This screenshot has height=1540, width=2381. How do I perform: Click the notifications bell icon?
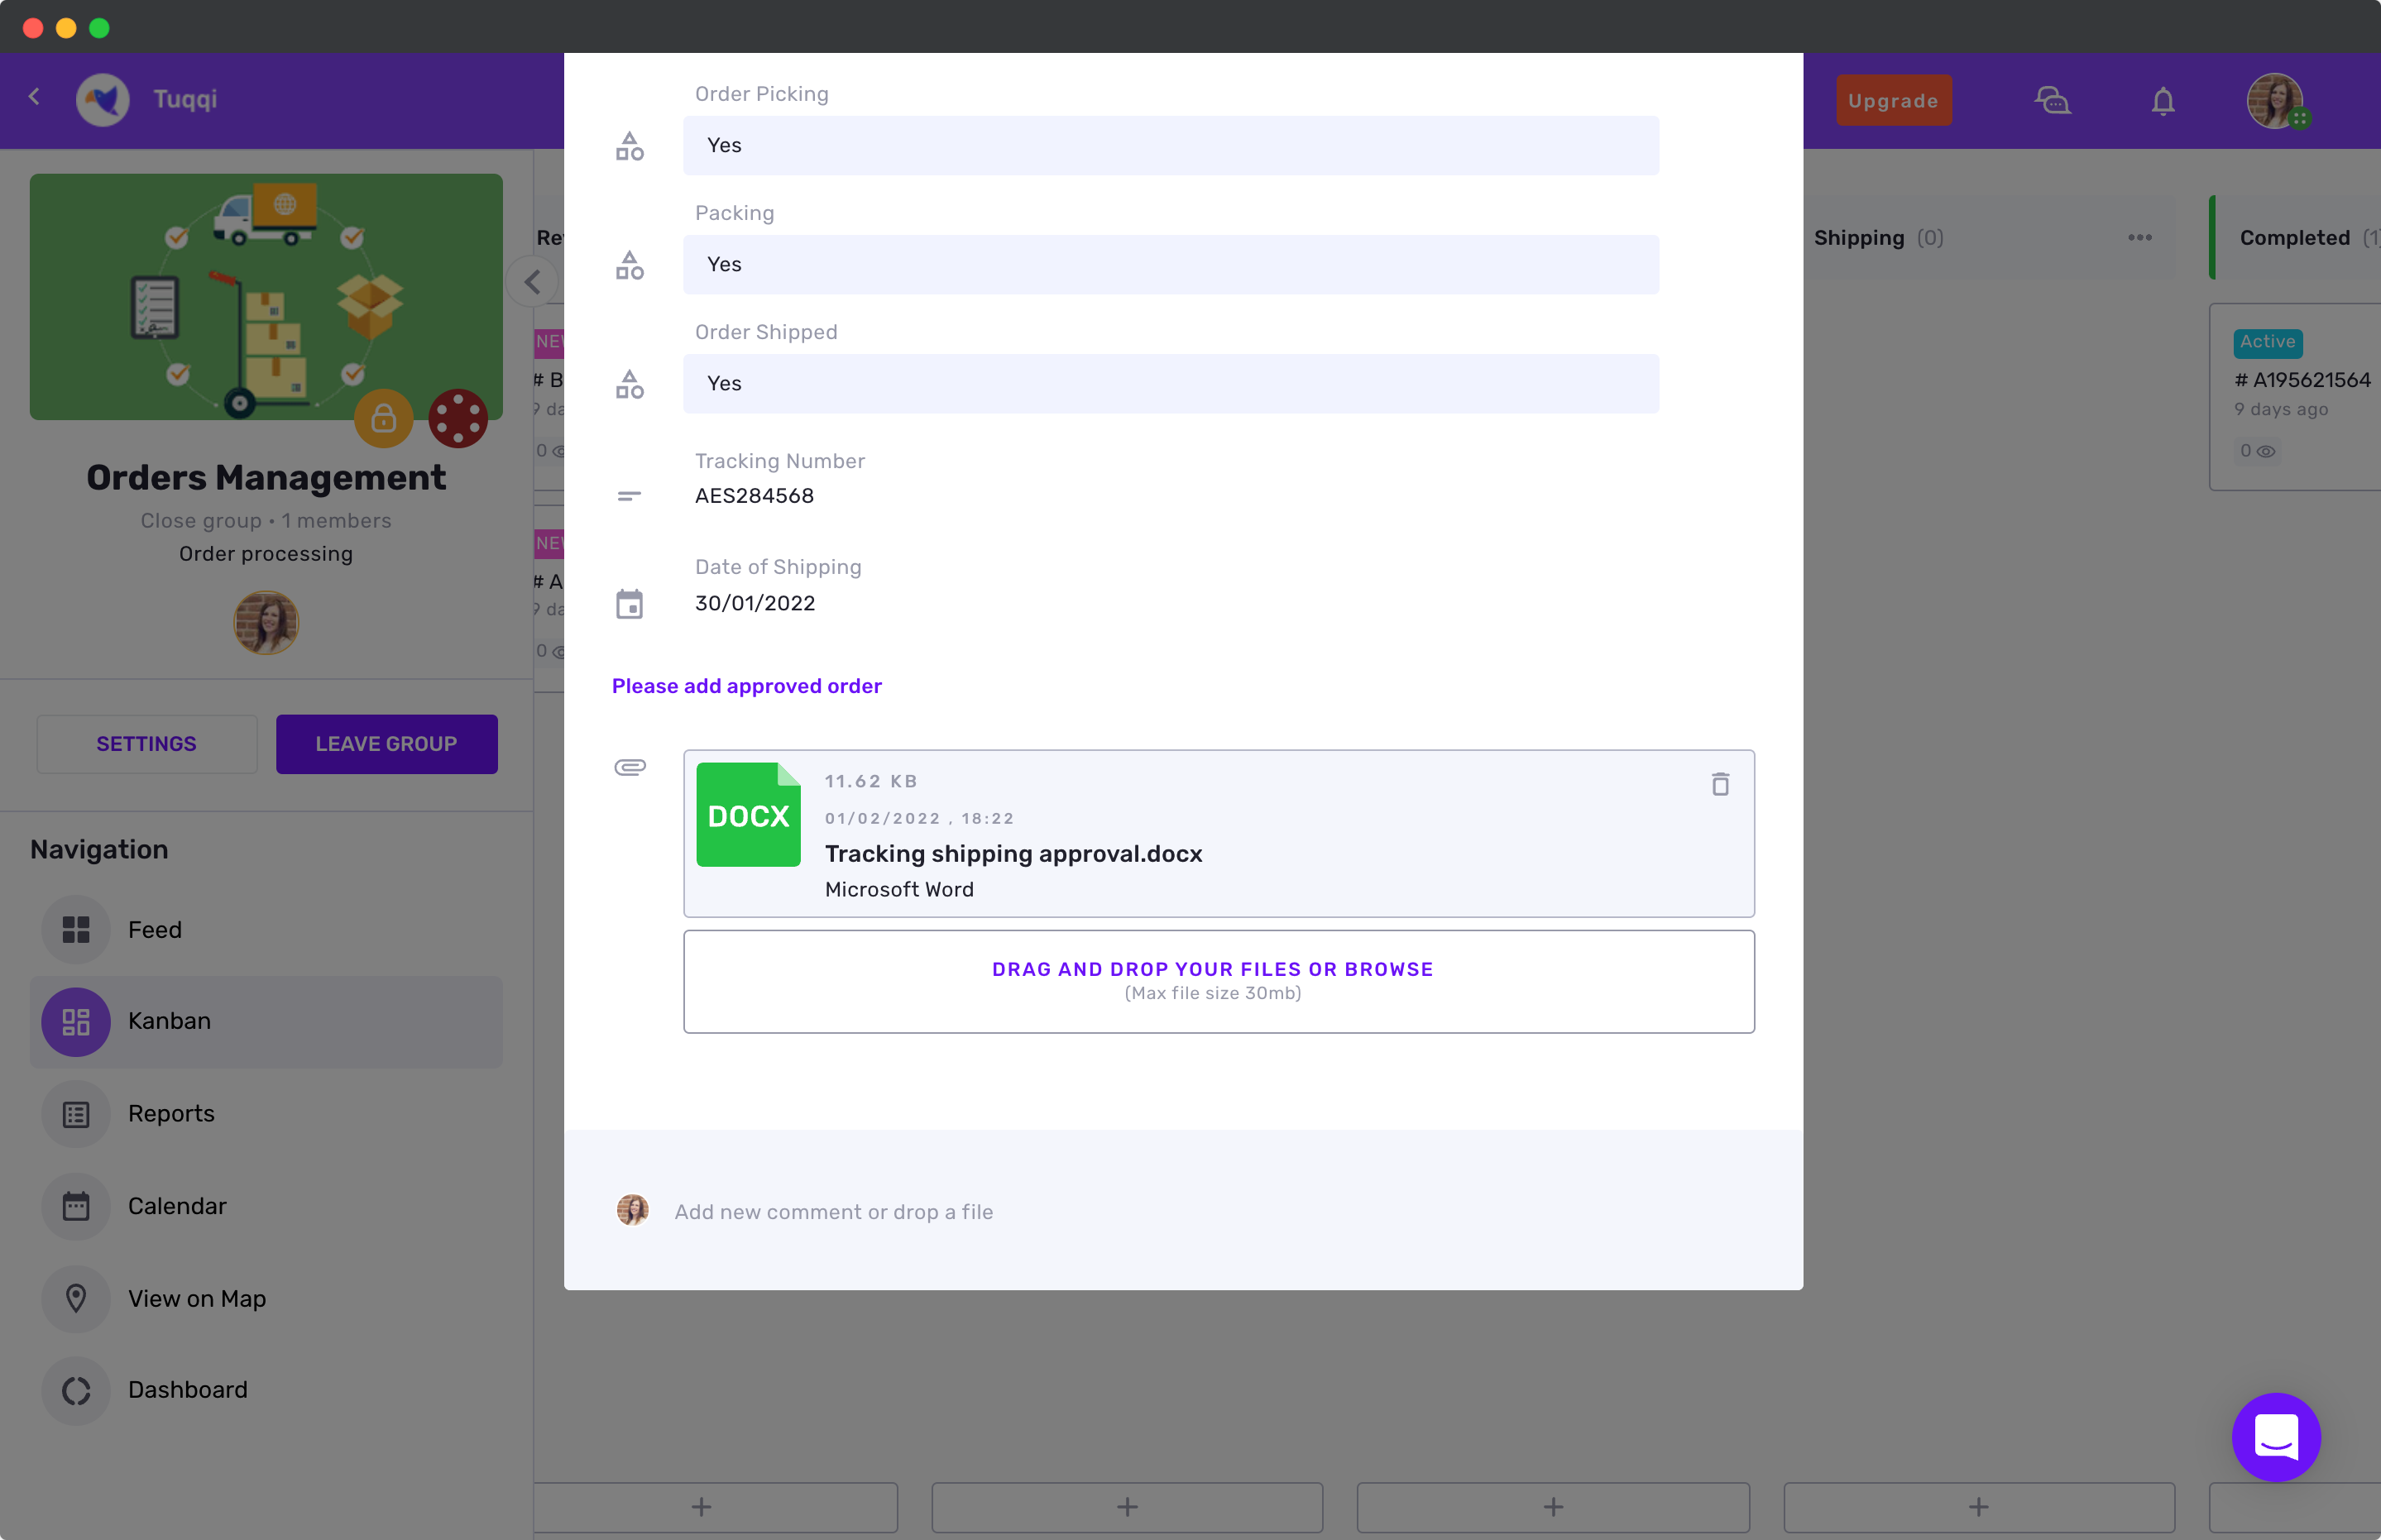pyautogui.click(x=2163, y=101)
